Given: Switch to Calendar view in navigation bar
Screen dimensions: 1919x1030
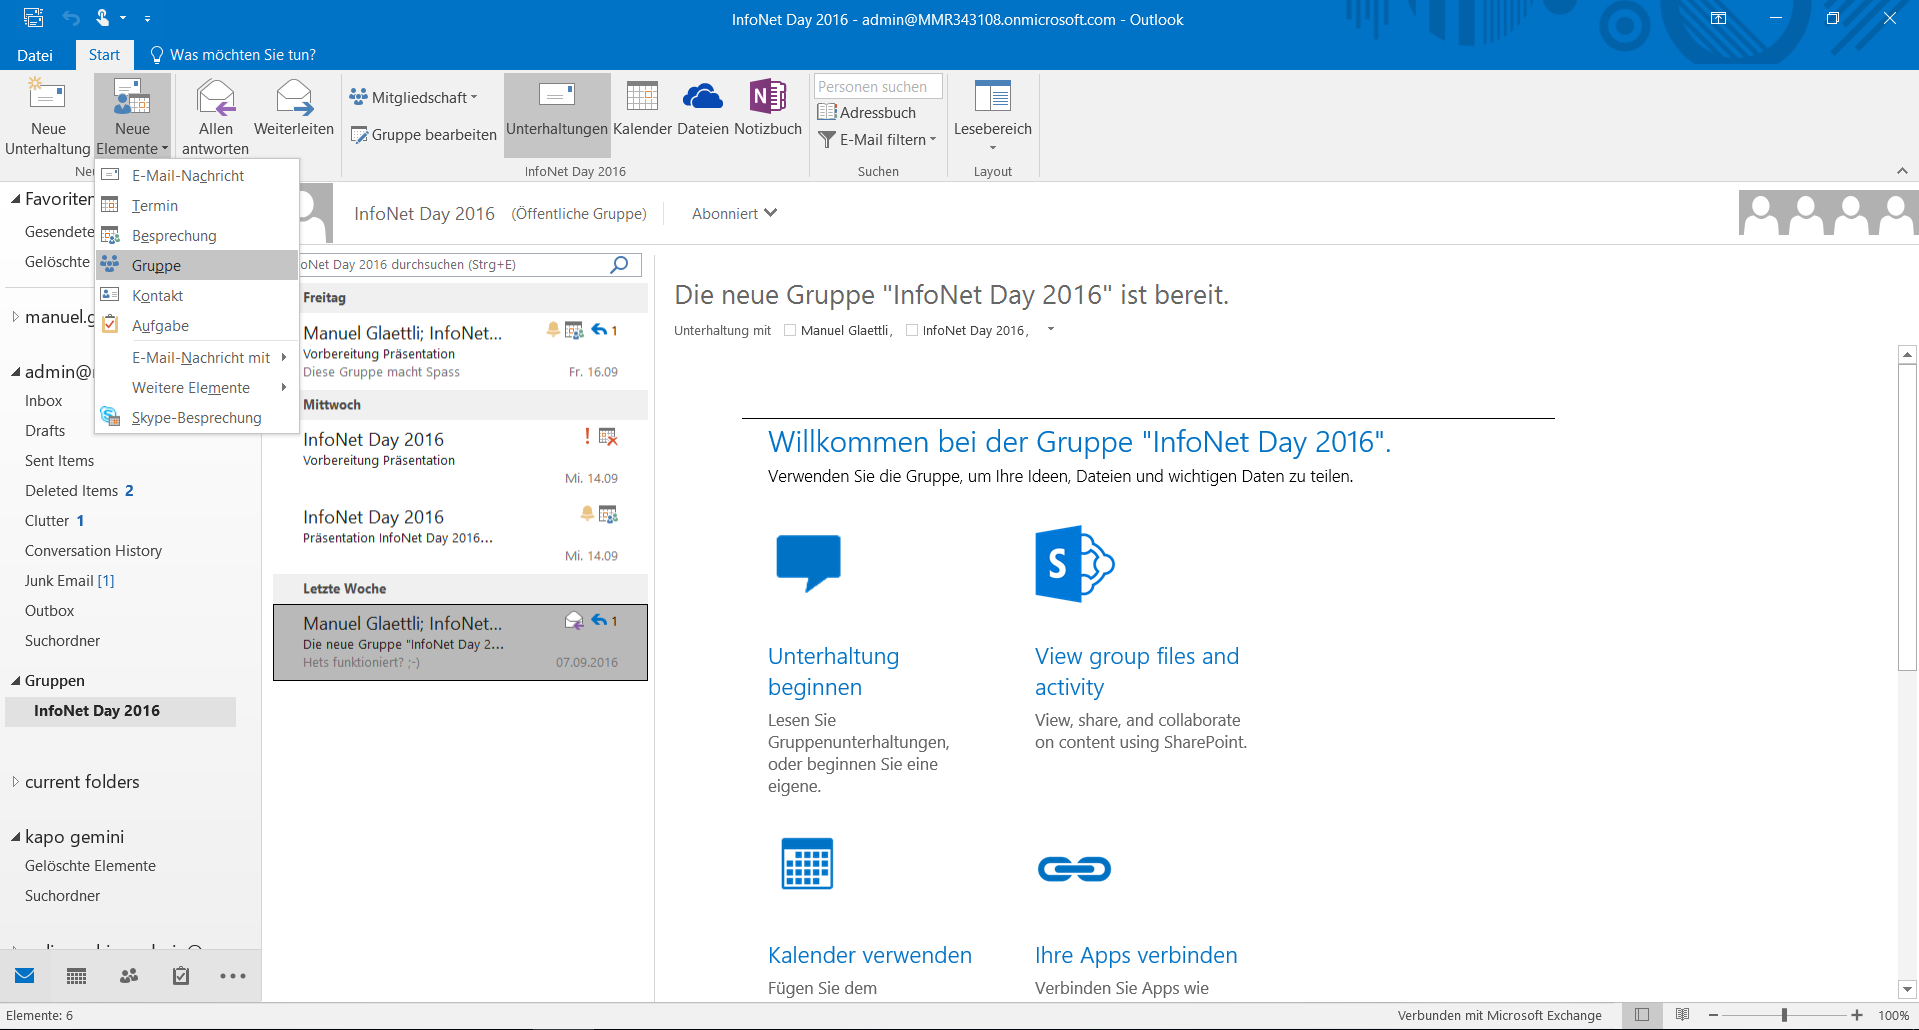Looking at the screenshot, I should [77, 976].
